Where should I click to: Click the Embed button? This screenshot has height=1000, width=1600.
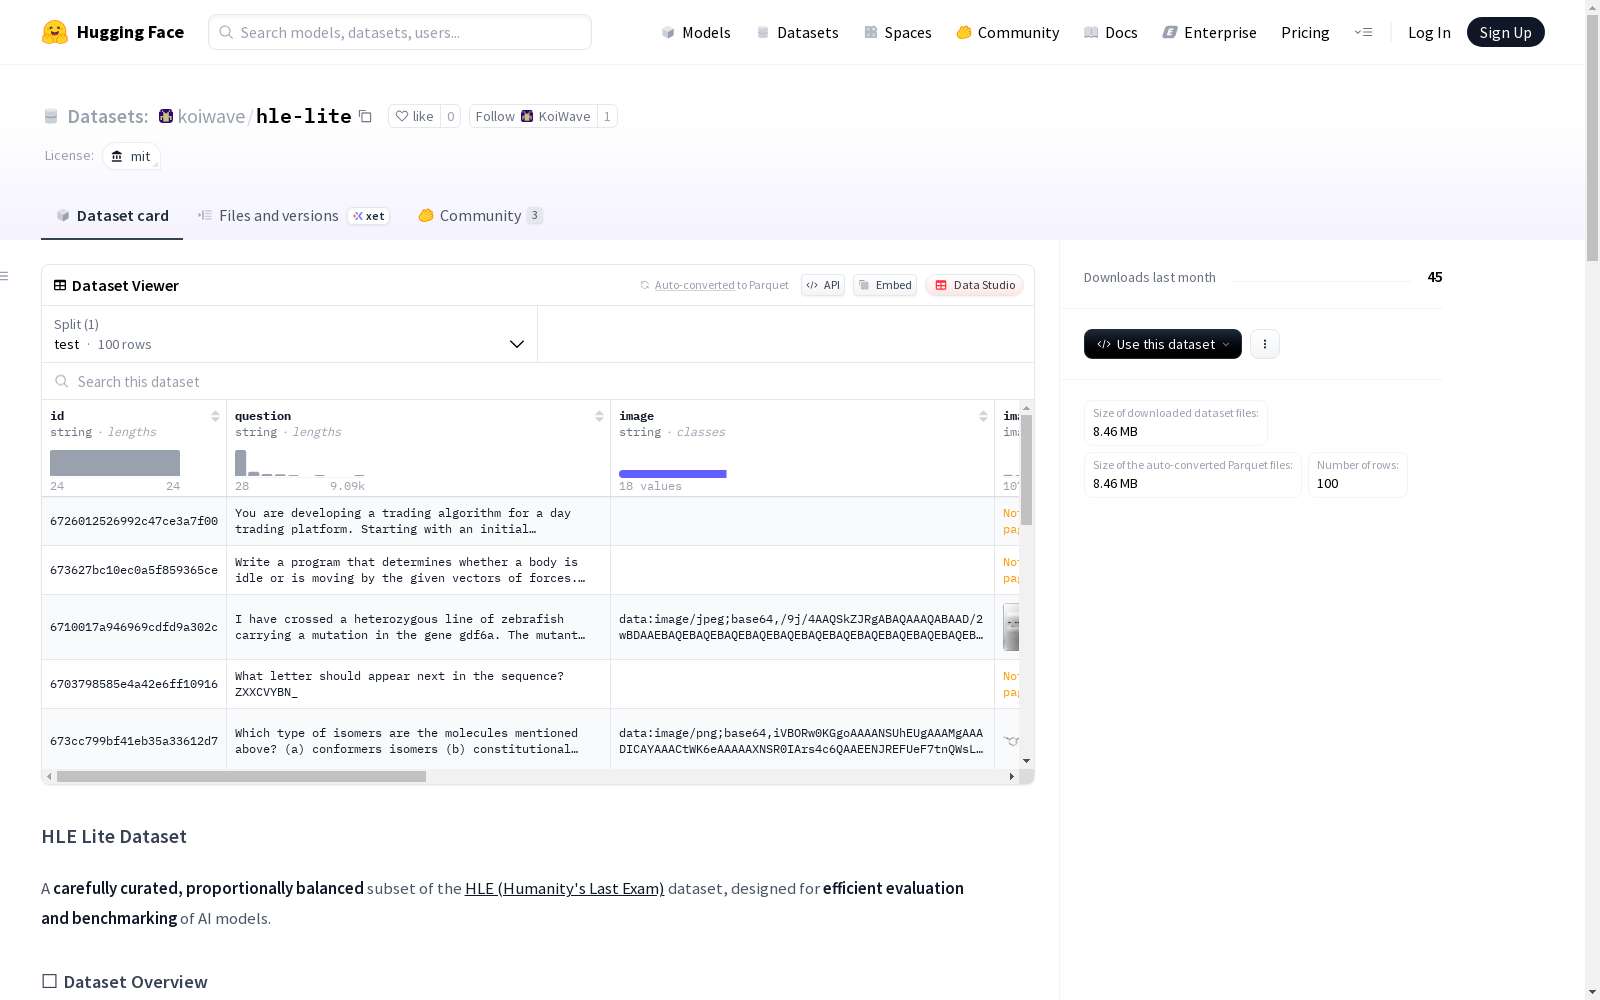point(885,285)
